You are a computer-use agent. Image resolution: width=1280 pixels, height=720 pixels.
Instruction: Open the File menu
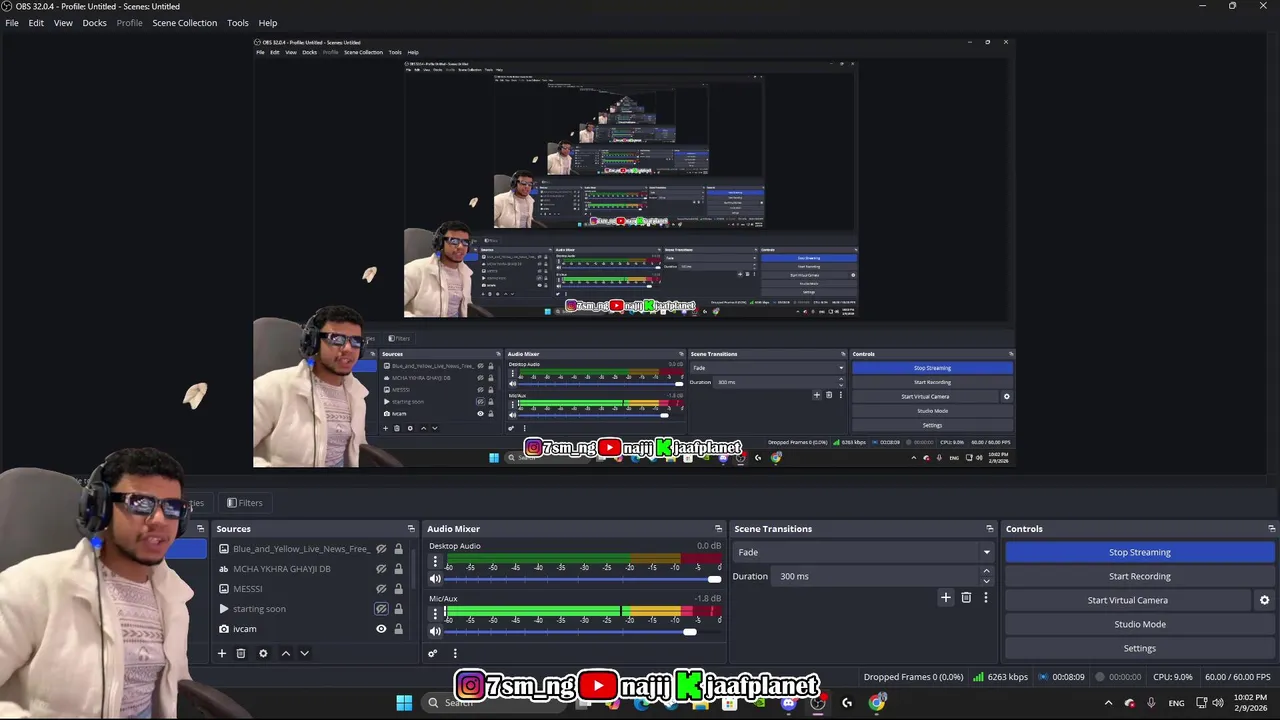[x=12, y=23]
